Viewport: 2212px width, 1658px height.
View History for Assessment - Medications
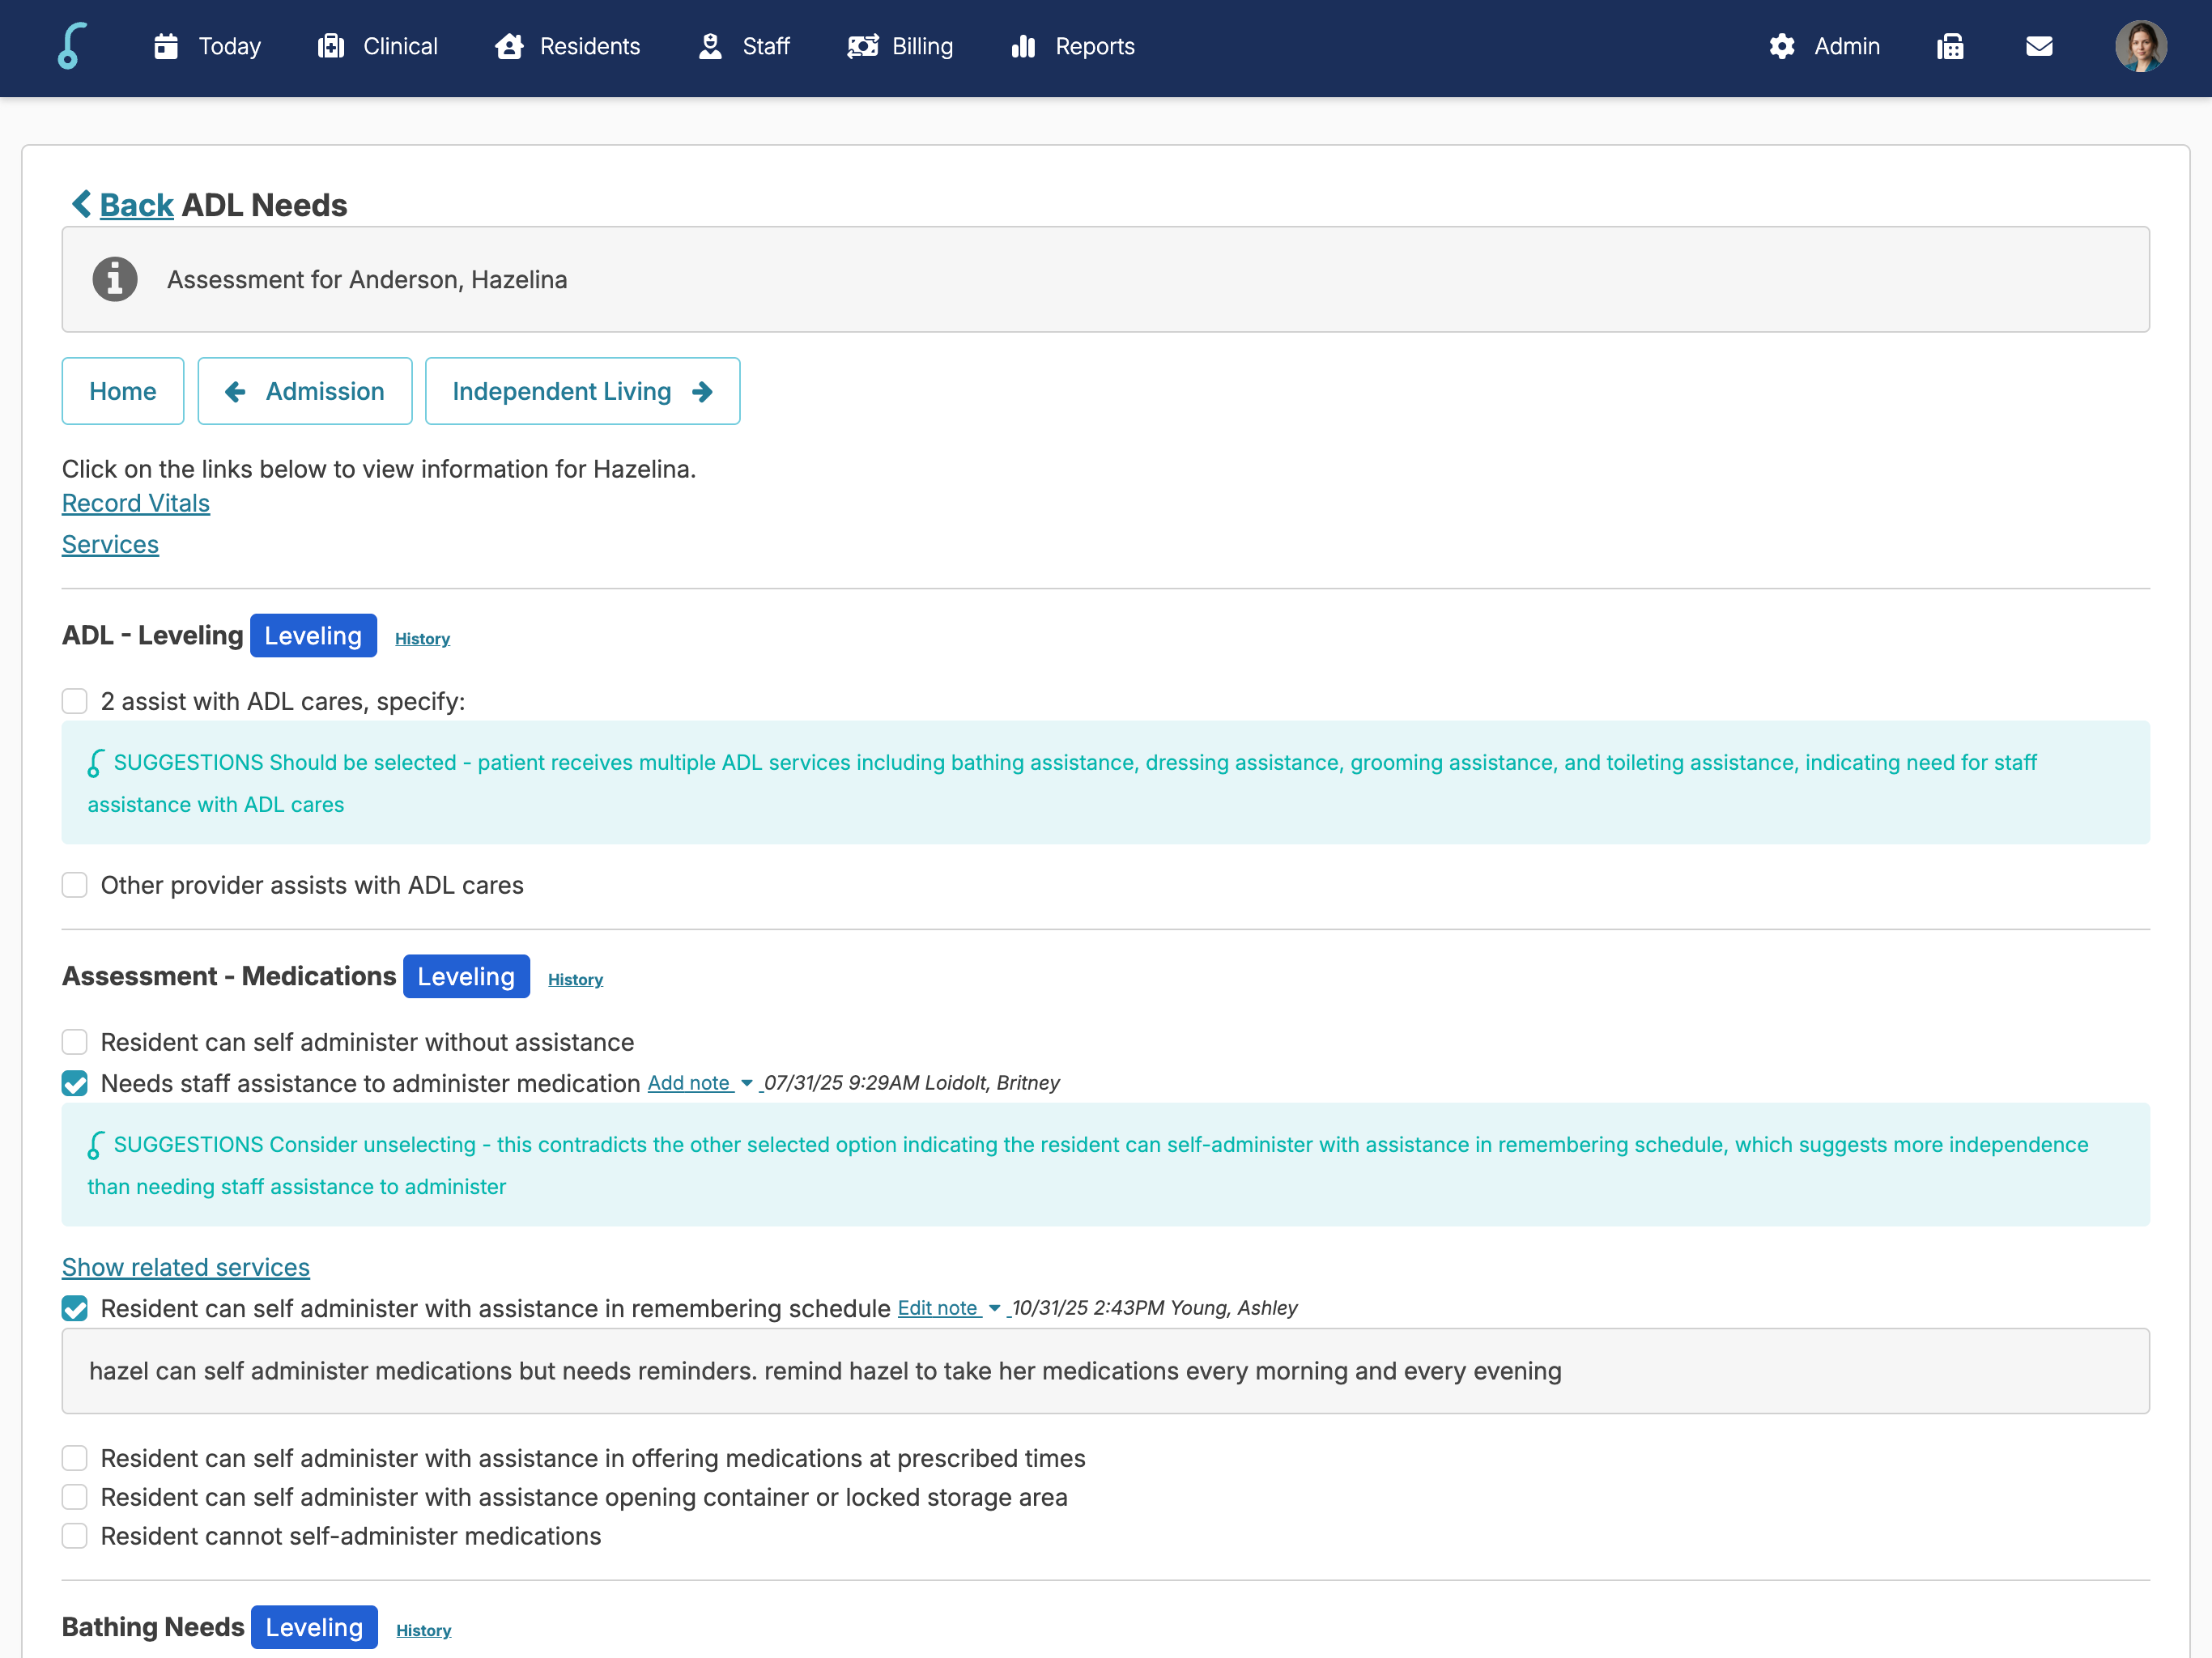[x=575, y=979]
